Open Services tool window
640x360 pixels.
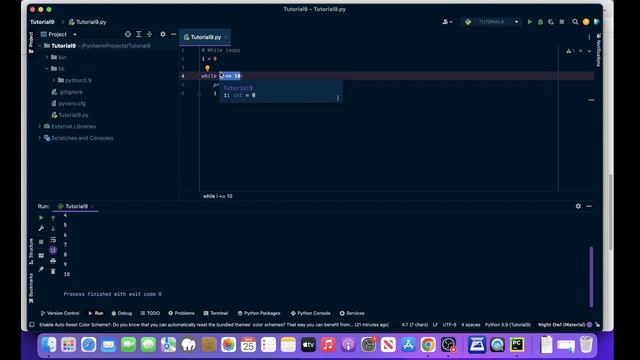(352, 313)
